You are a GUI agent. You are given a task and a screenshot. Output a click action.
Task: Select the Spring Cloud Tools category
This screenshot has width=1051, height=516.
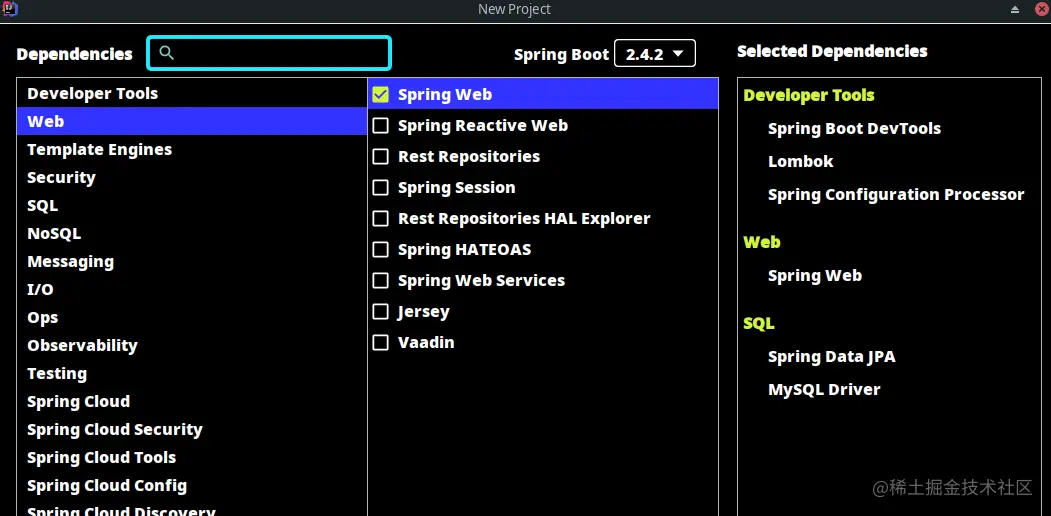(192, 458)
